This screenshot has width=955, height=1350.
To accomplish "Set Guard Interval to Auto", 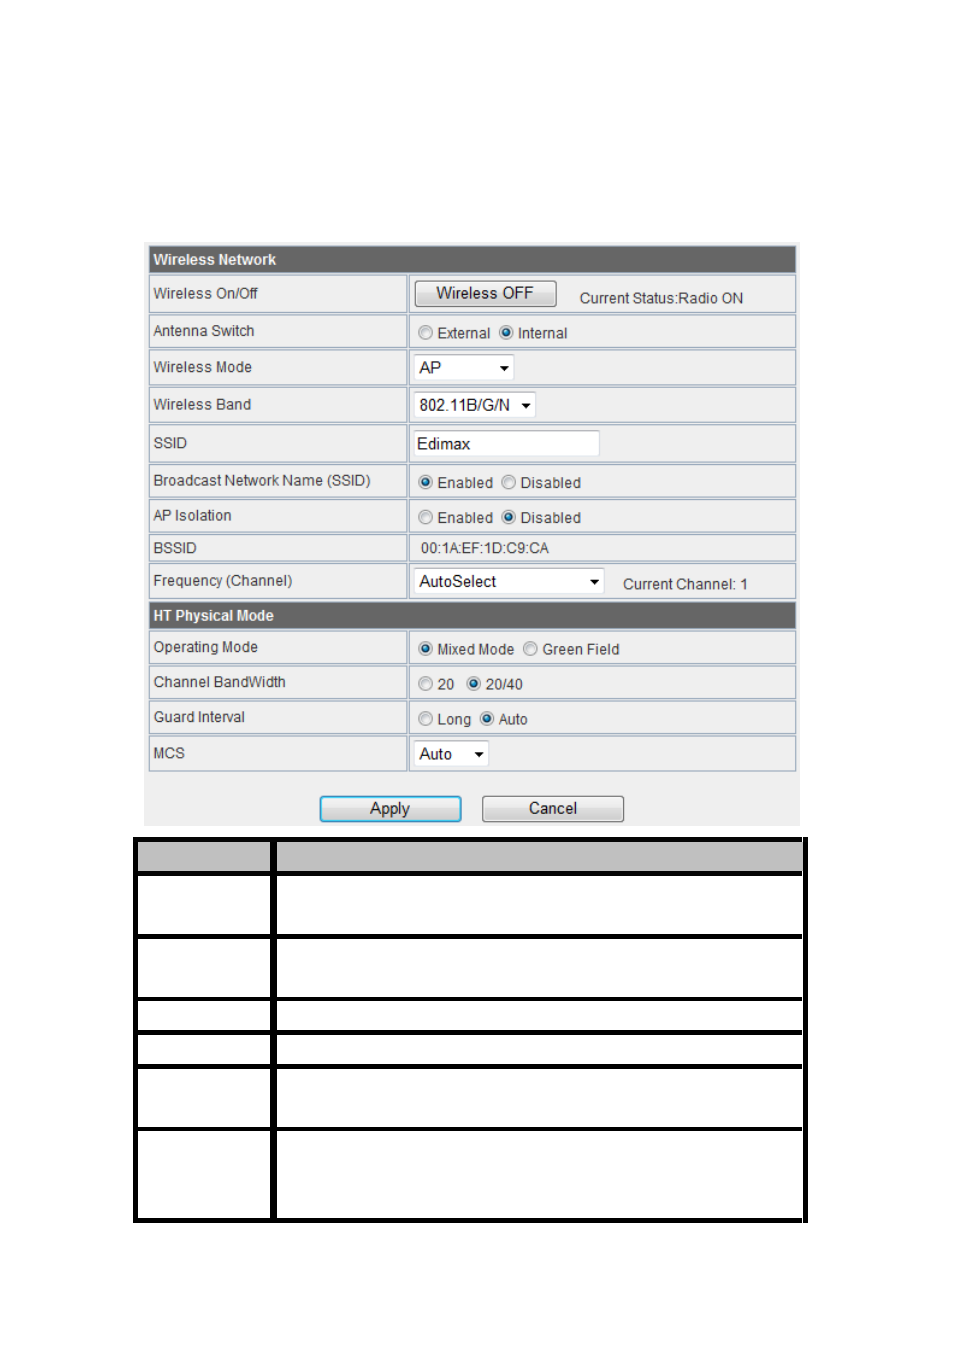I will [x=487, y=719].
